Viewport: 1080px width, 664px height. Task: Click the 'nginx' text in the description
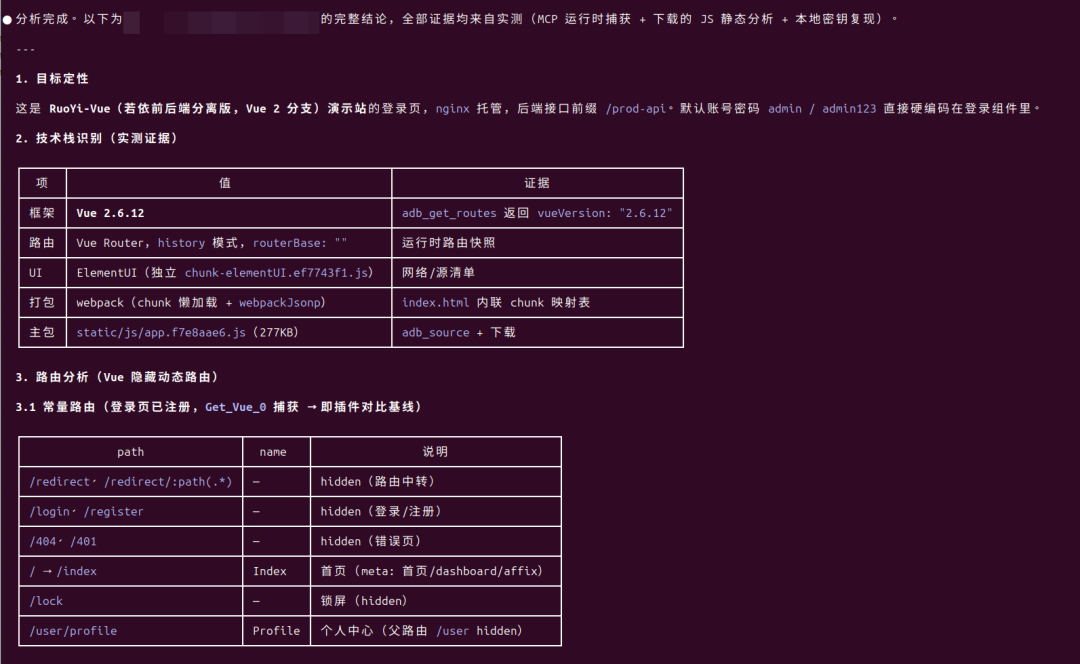[x=453, y=108]
